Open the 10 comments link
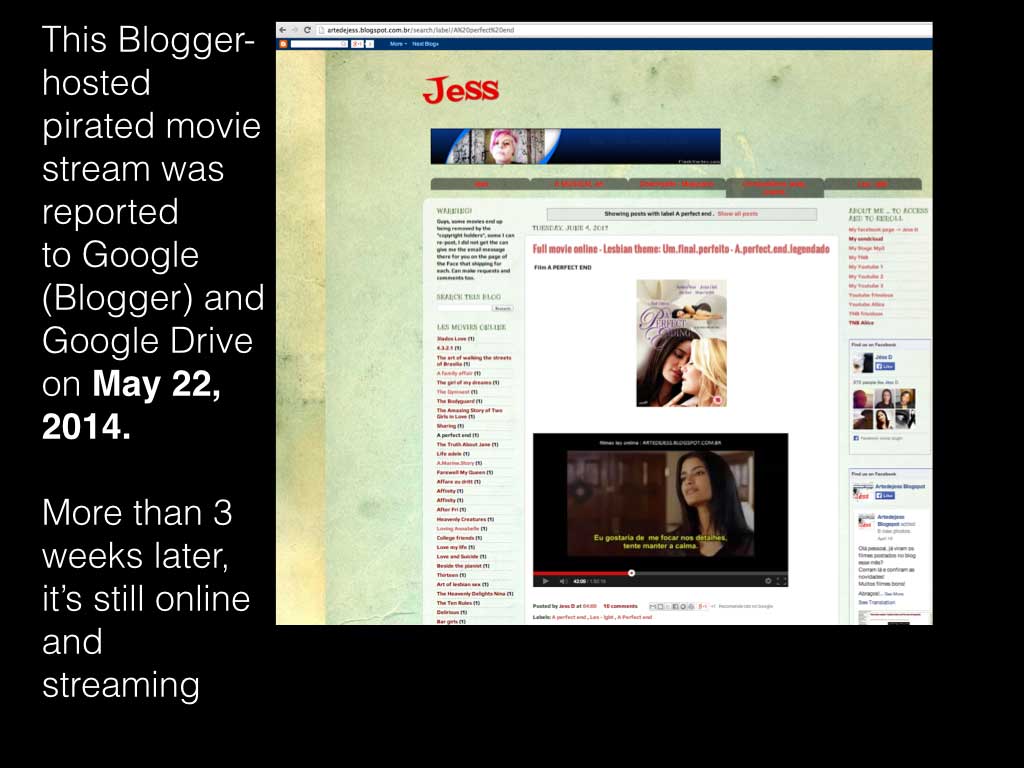The height and width of the screenshot is (768, 1024). coord(620,607)
